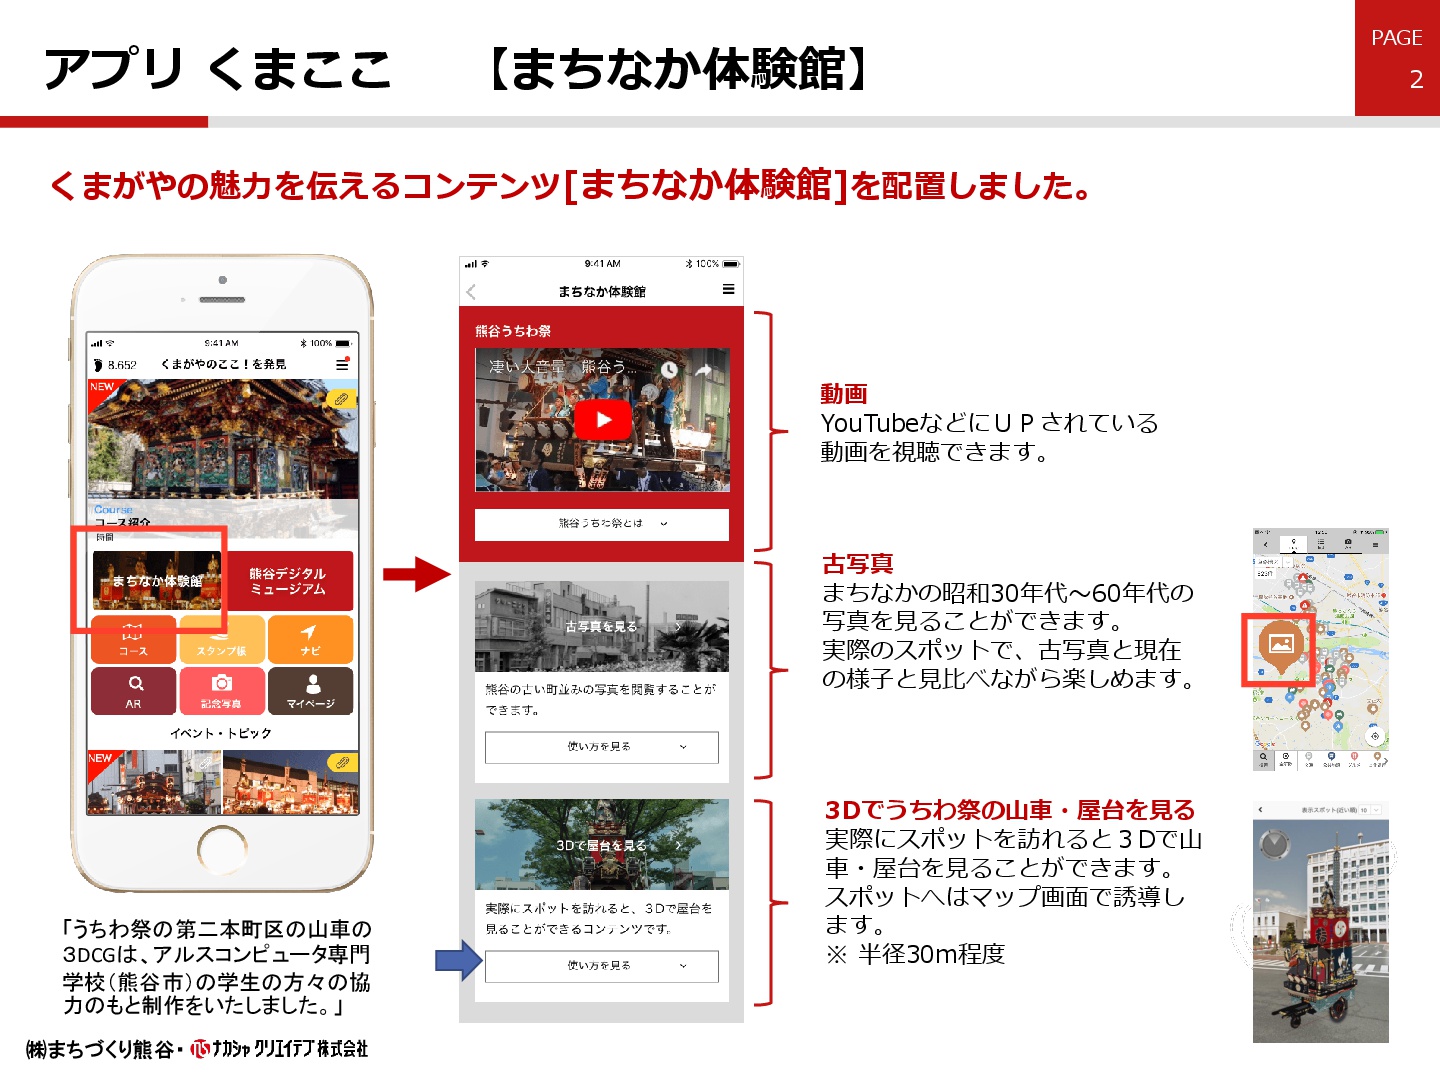Tap the コース map tile
The width and height of the screenshot is (1440, 1080).
[x=133, y=639]
